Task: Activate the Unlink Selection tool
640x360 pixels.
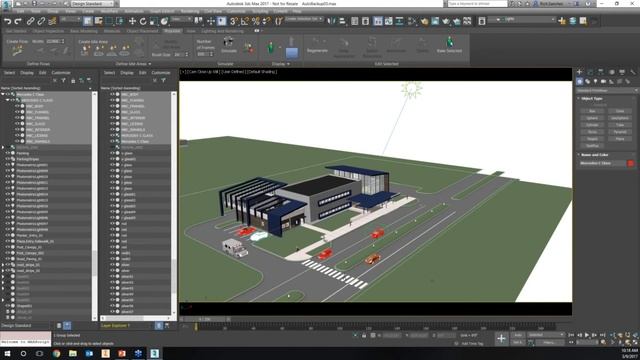Action: tap(41, 21)
